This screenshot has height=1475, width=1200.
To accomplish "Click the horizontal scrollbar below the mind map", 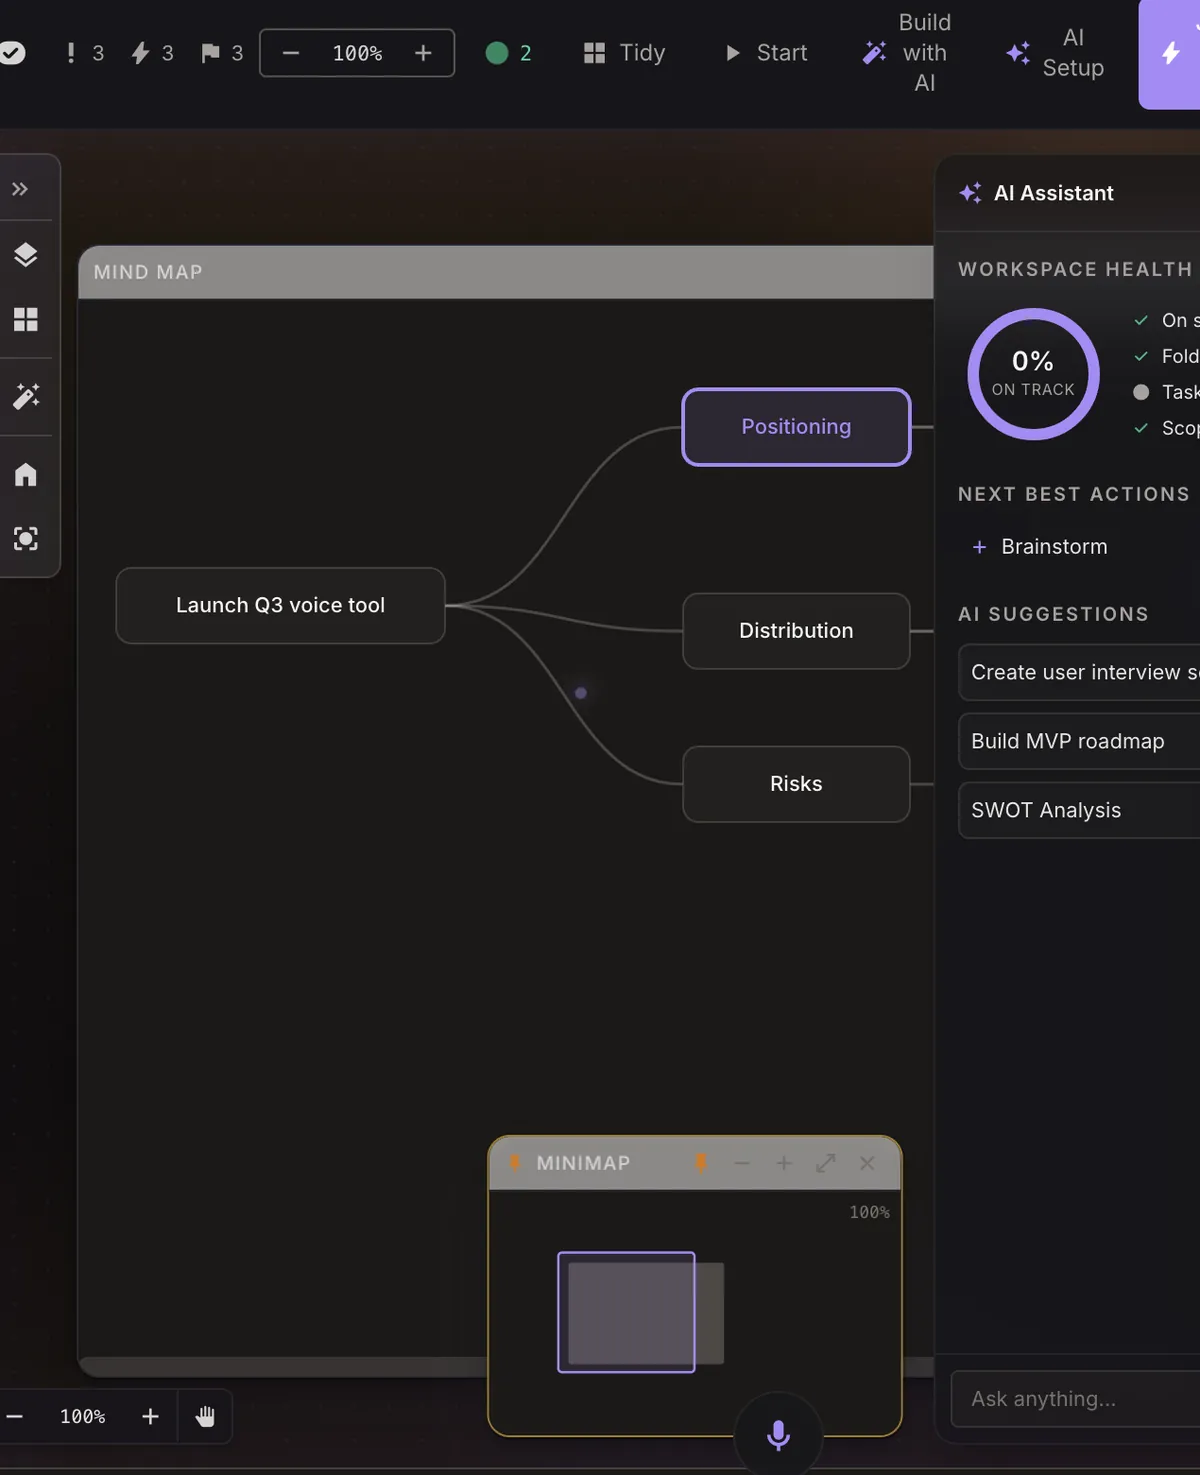I will click(283, 1367).
